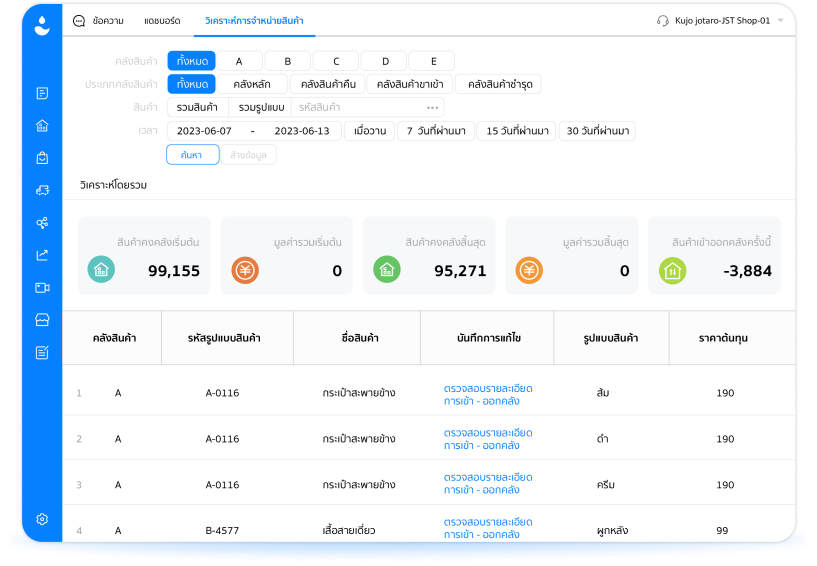Click the คลังสินค้า column header
The height and width of the screenshot is (566, 817).
pos(114,338)
